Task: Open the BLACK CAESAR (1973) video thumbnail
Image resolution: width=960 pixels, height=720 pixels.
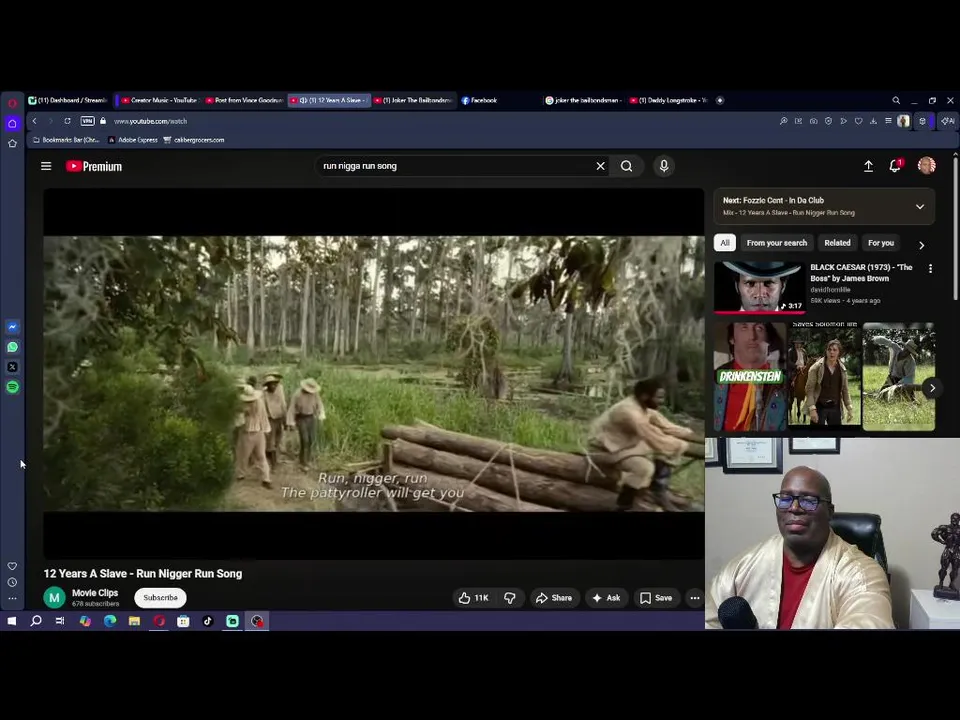Action: click(759, 287)
